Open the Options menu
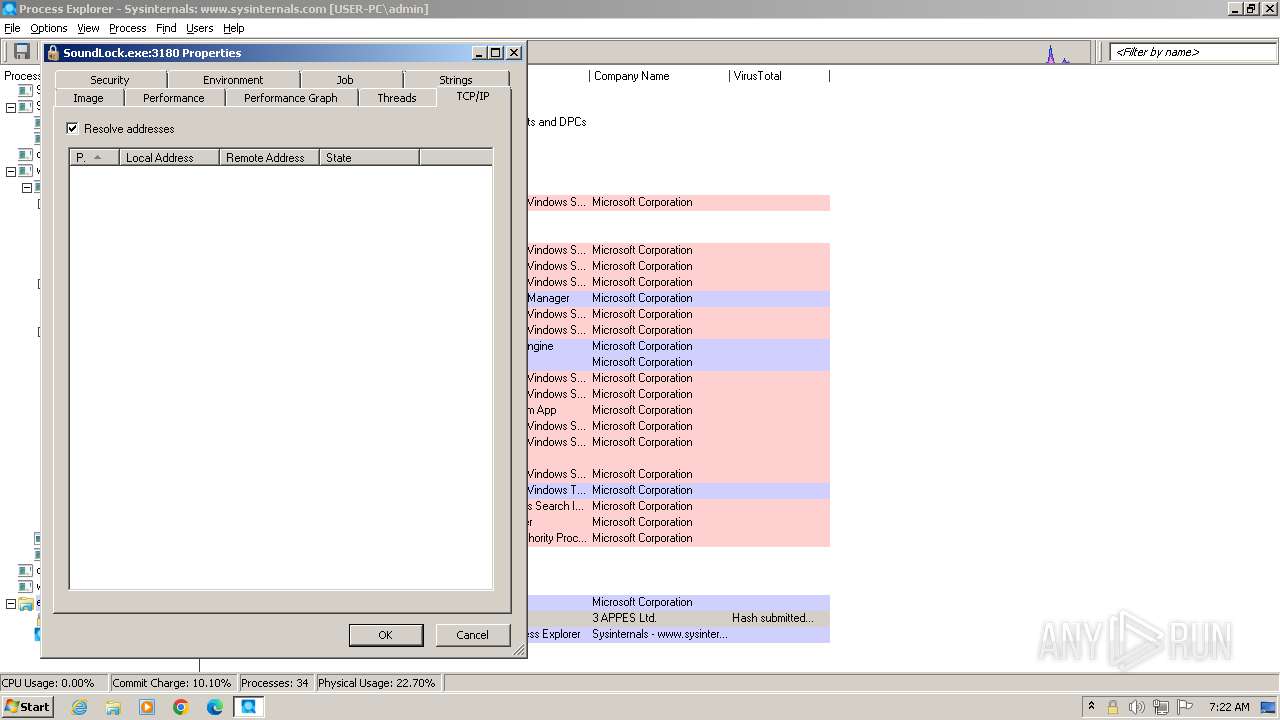The width and height of the screenshot is (1280, 720). (x=48, y=28)
